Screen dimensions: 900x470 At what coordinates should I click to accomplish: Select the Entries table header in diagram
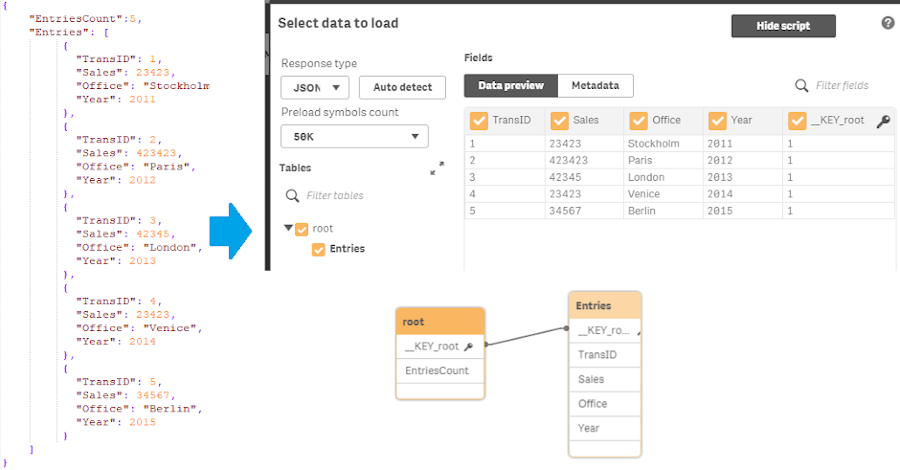pos(604,305)
